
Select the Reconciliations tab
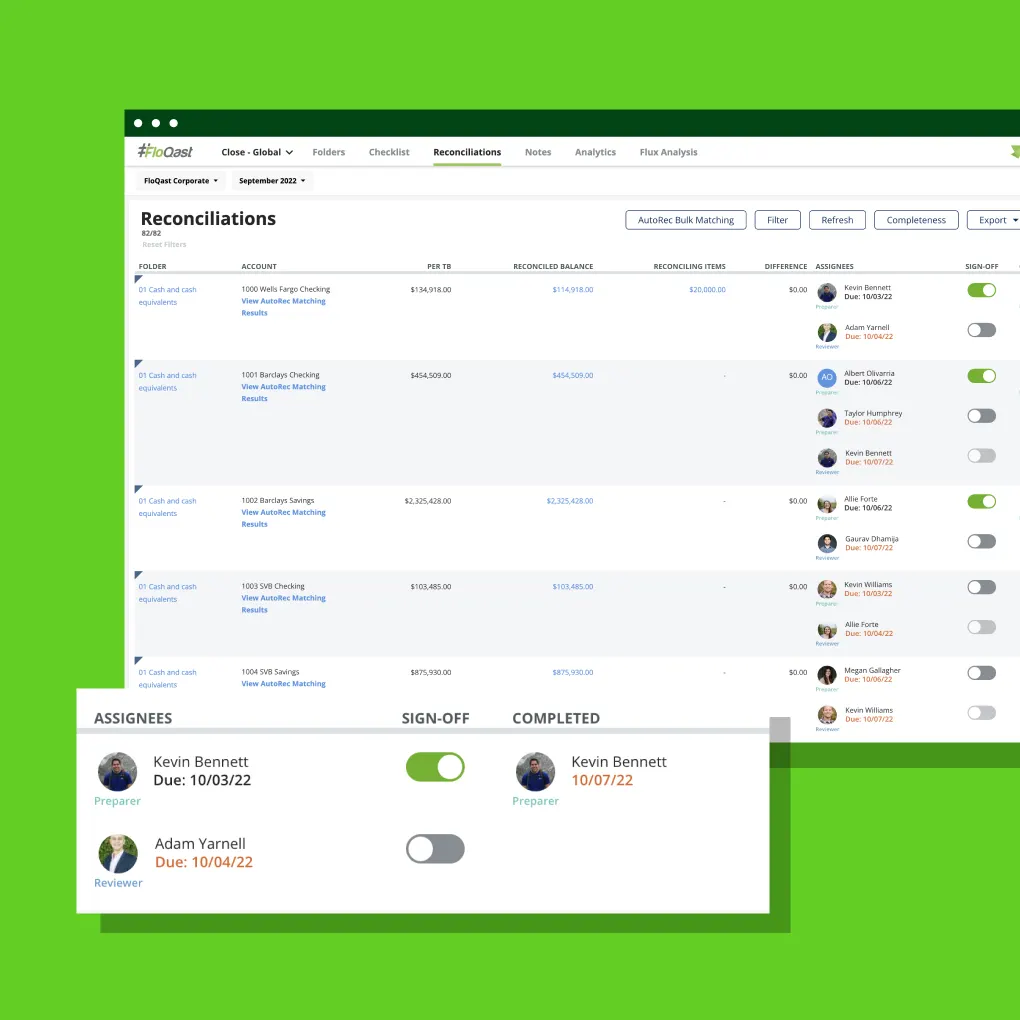click(467, 152)
